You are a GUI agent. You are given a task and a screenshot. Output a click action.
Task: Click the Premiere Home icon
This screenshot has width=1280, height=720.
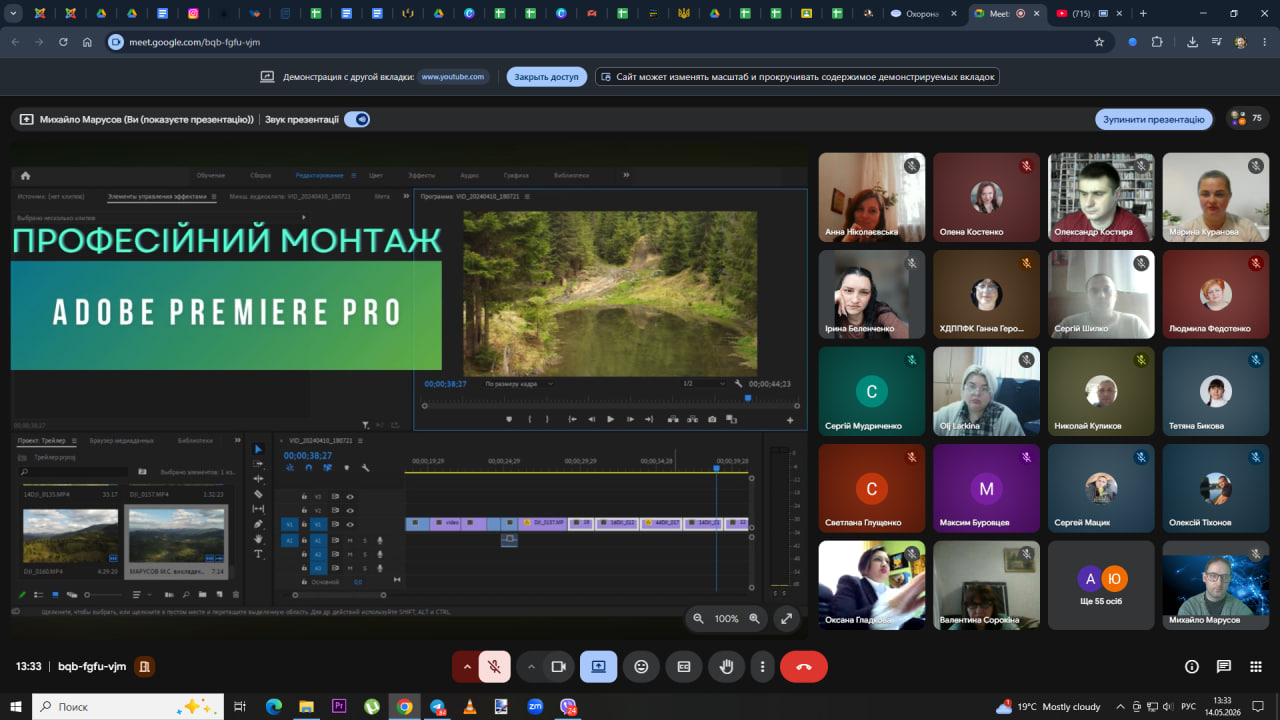point(25,175)
